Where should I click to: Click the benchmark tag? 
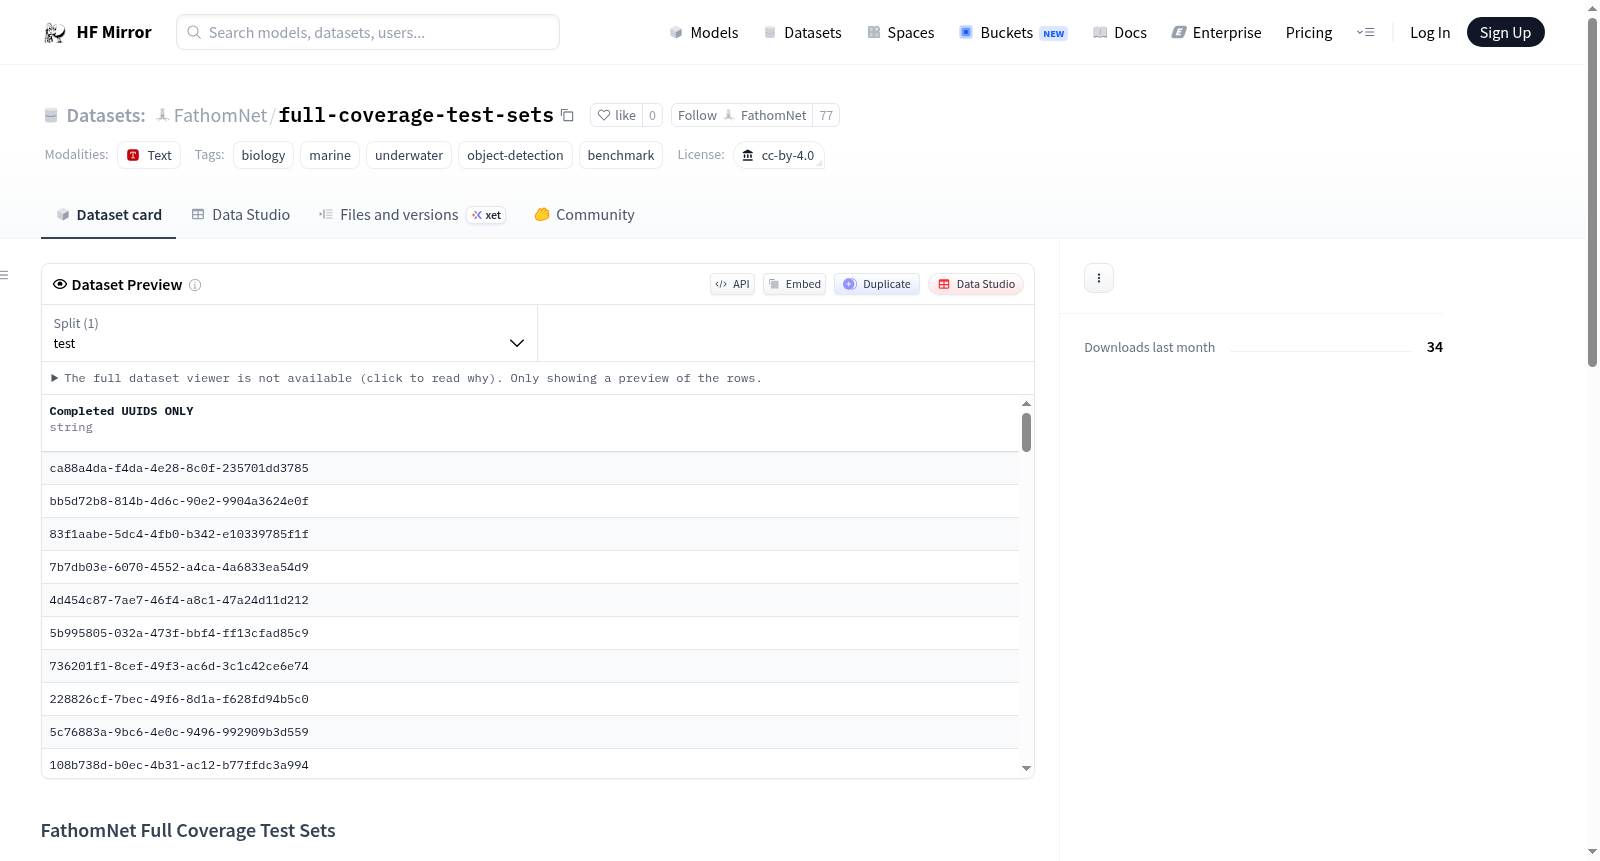coord(621,155)
